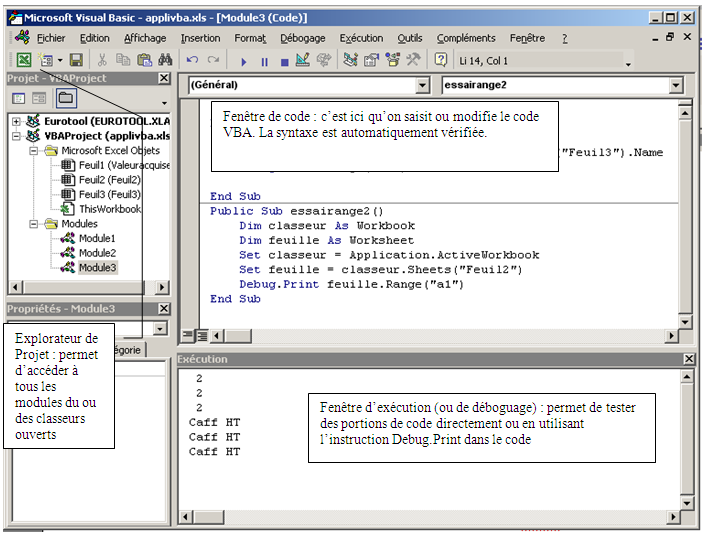Click the Insert UserForm toolbar icon
The width and height of the screenshot is (705, 537).
click(x=46, y=60)
